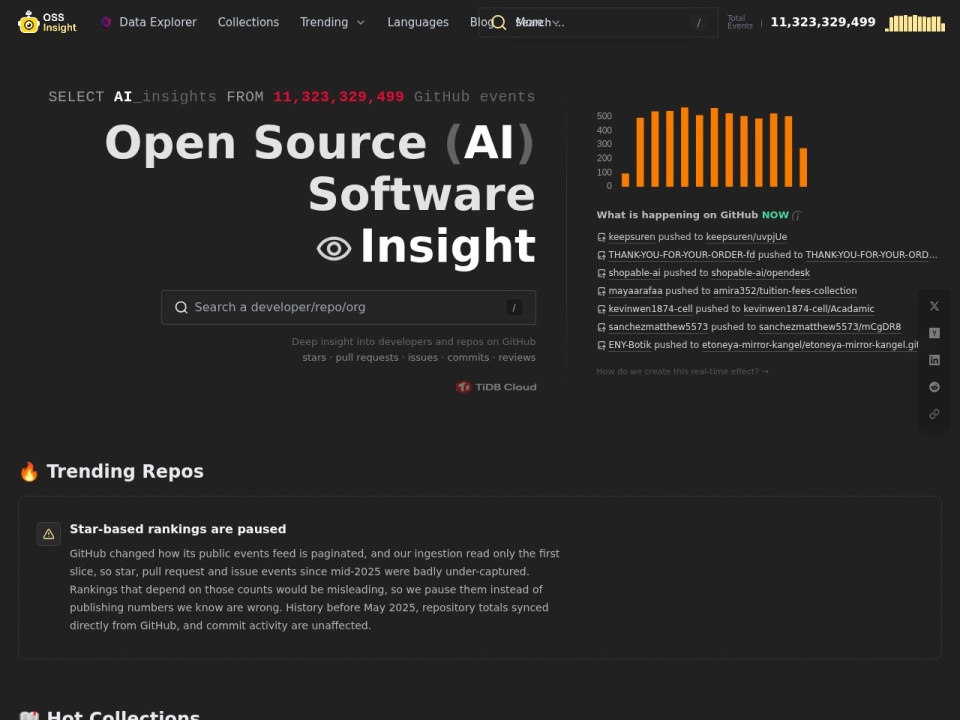Click the purple Data Explorer icon
Viewport: 960px width, 720px height.
pos(106,22)
